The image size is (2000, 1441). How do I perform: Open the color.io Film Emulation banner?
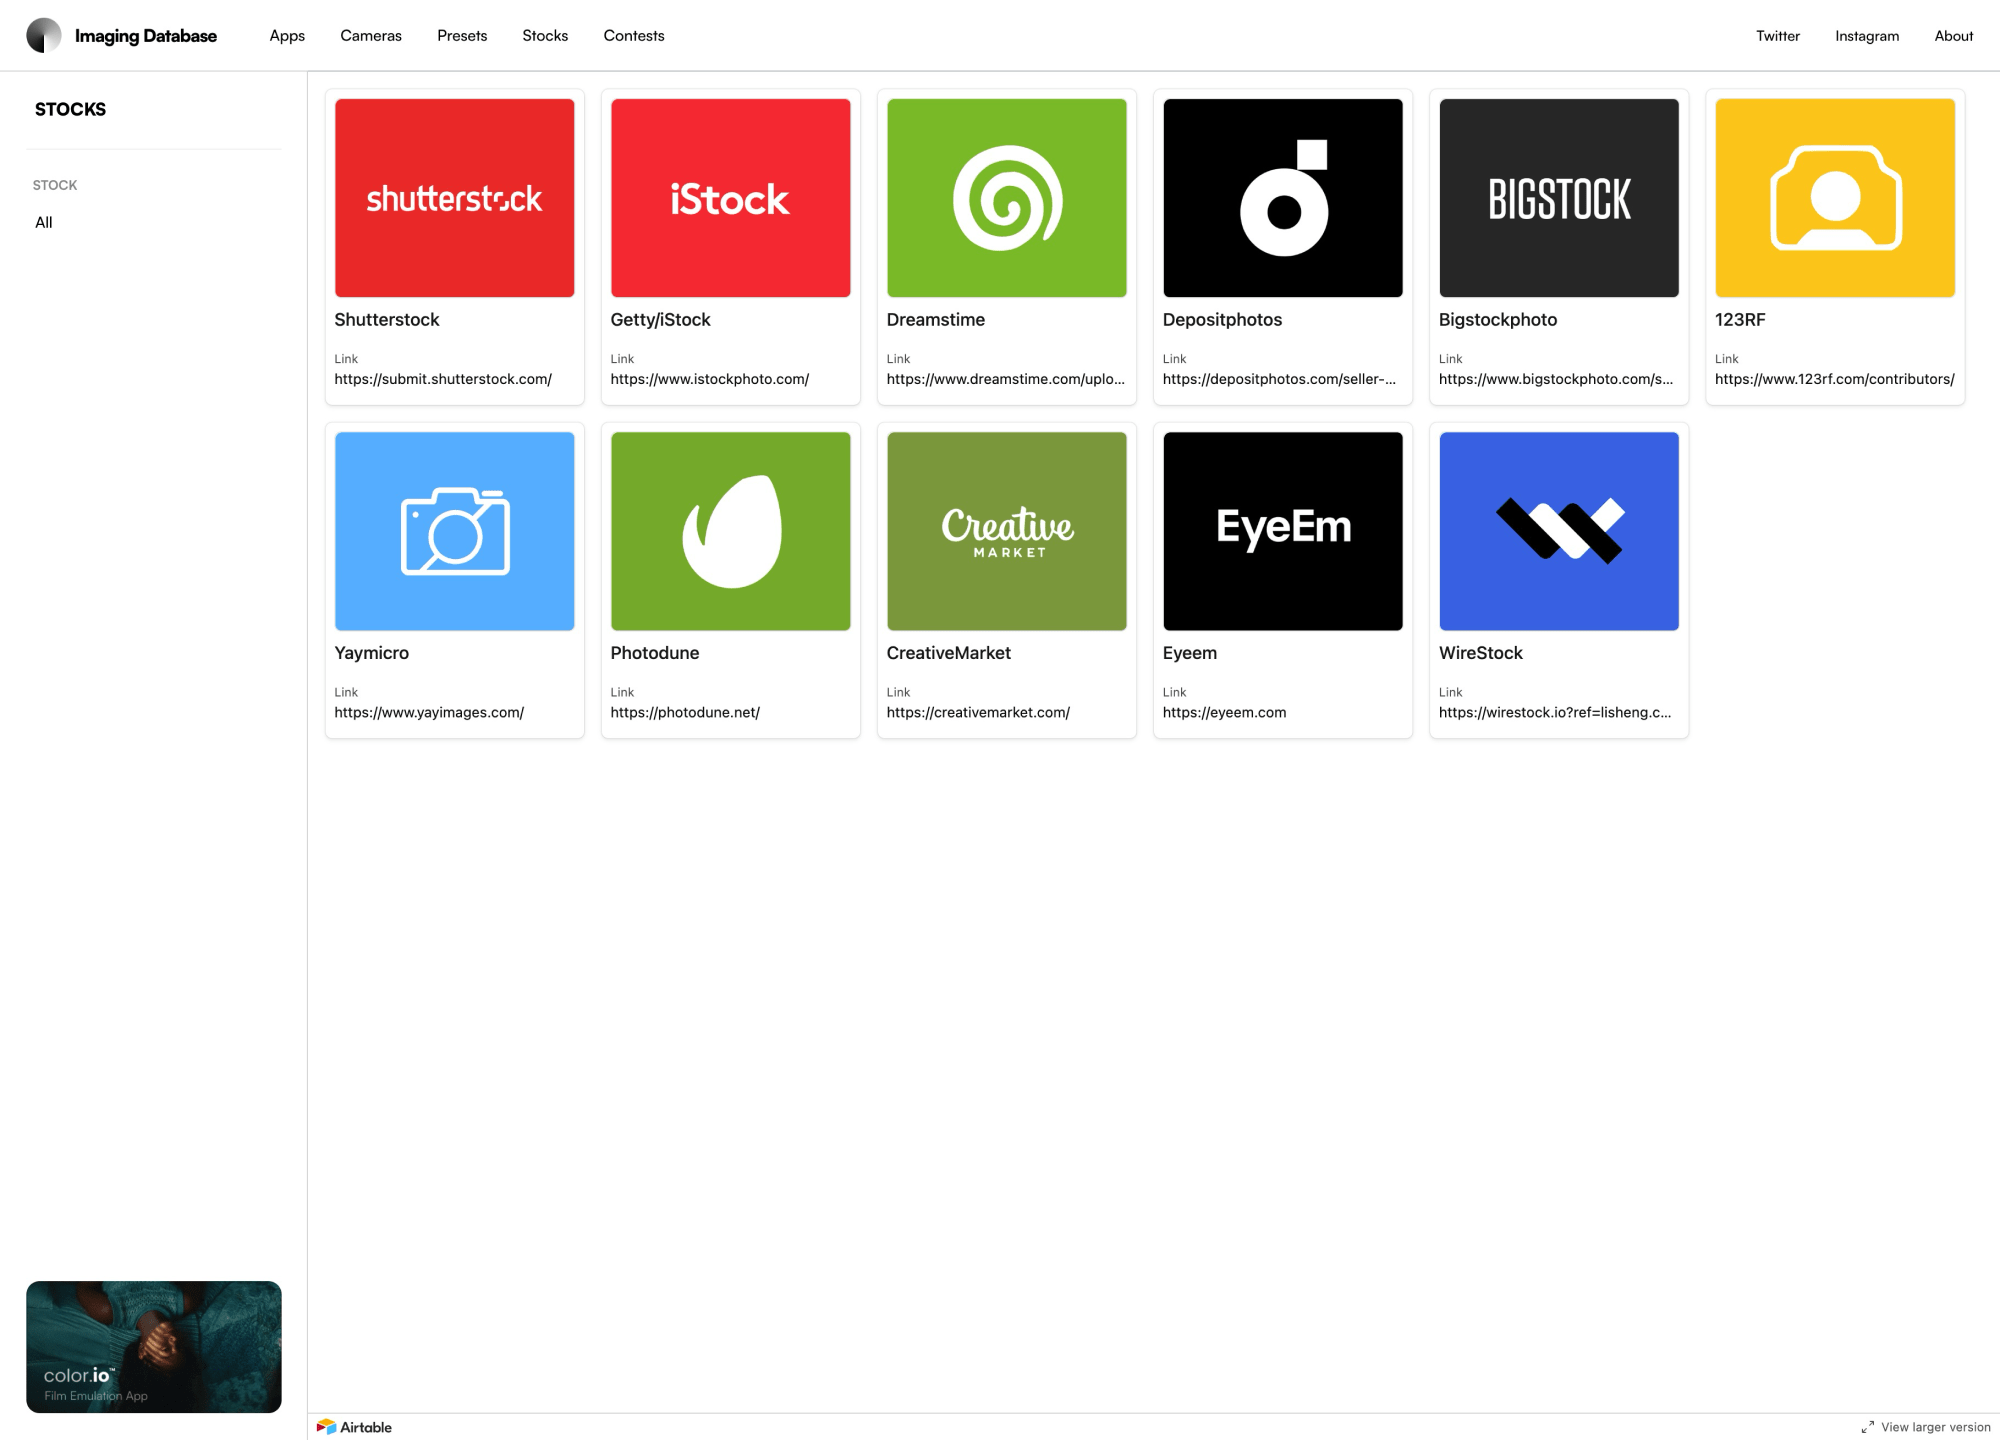[154, 1347]
